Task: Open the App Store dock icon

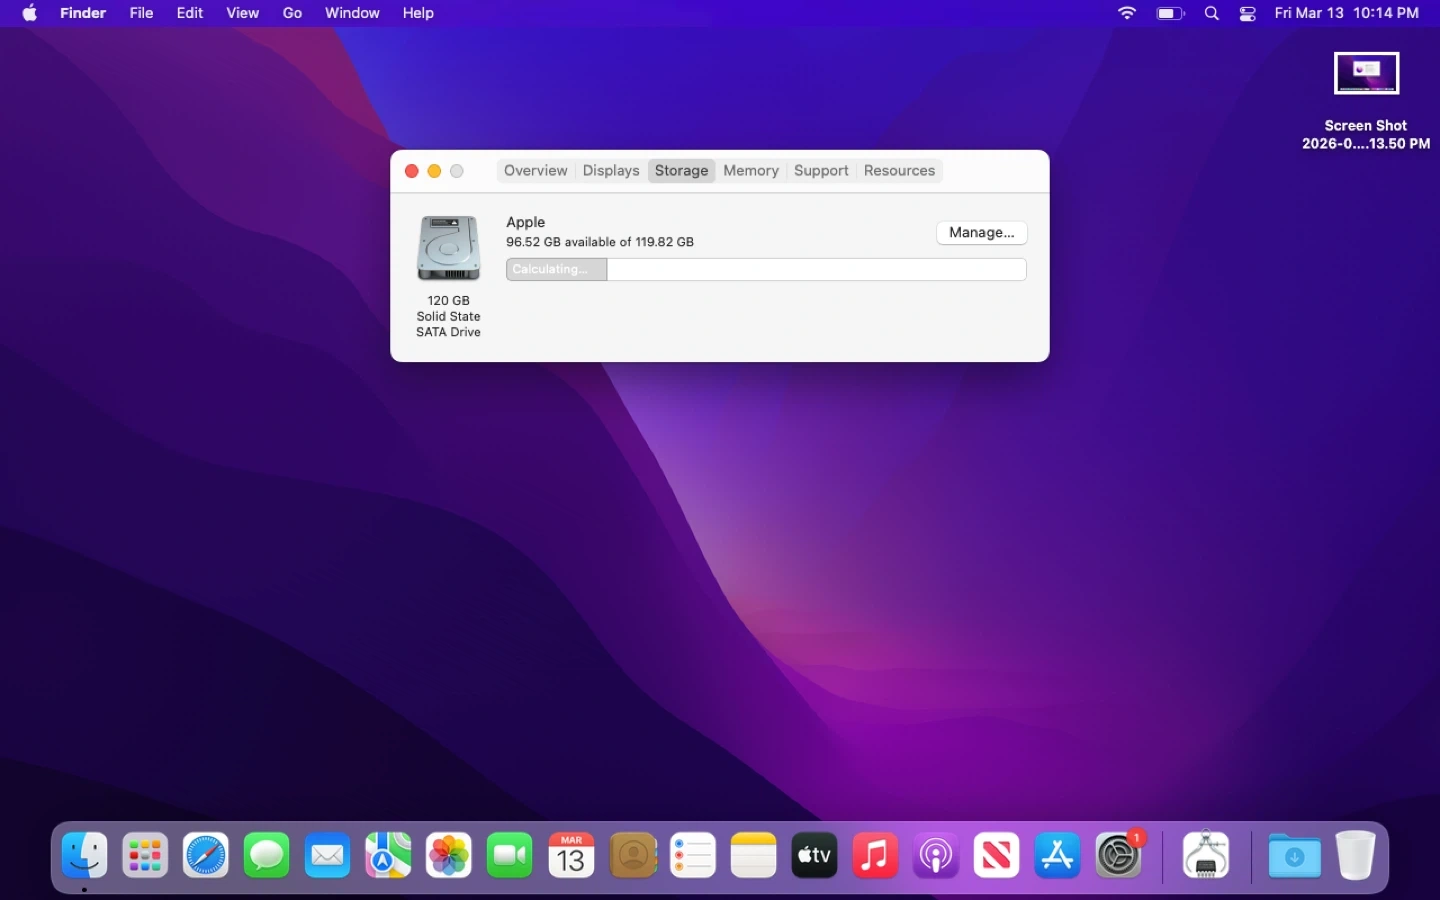Action: tap(1057, 856)
